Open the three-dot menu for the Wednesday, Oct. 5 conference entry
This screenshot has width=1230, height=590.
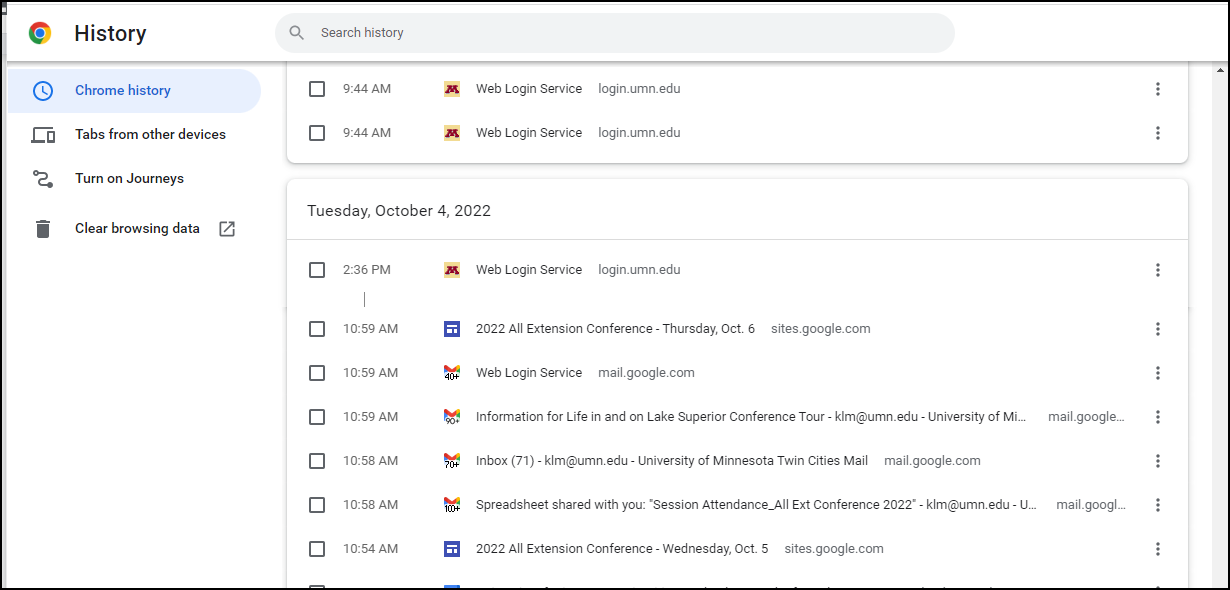1158,549
